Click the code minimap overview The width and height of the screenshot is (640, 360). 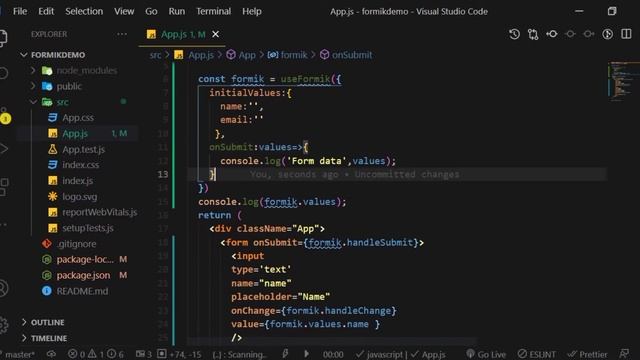pos(623,82)
